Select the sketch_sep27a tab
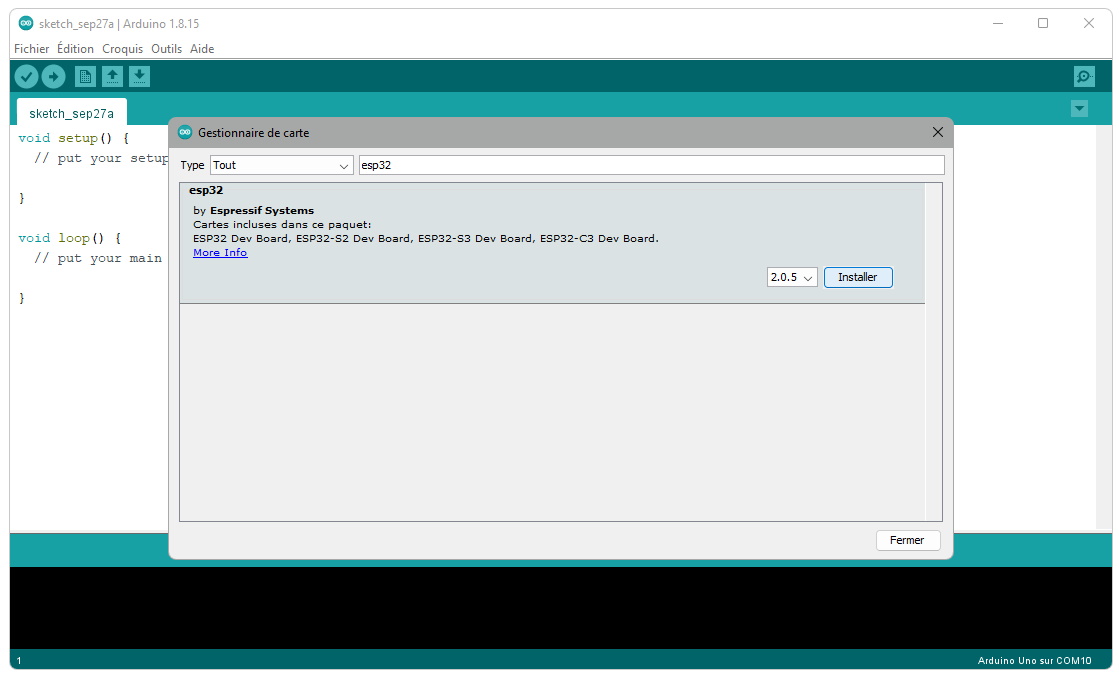This screenshot has height=678, width=1119. (71, 113)
